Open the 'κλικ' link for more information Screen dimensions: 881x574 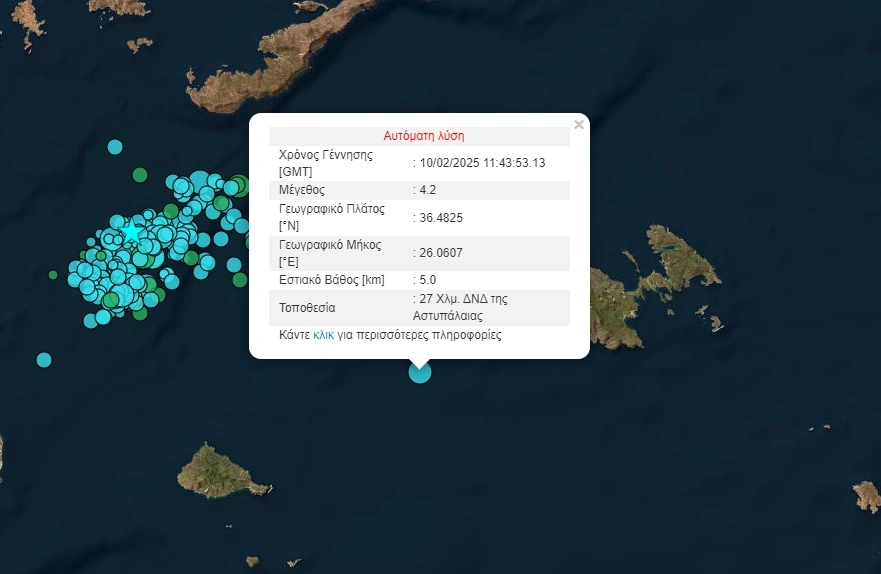pos(324,335)
